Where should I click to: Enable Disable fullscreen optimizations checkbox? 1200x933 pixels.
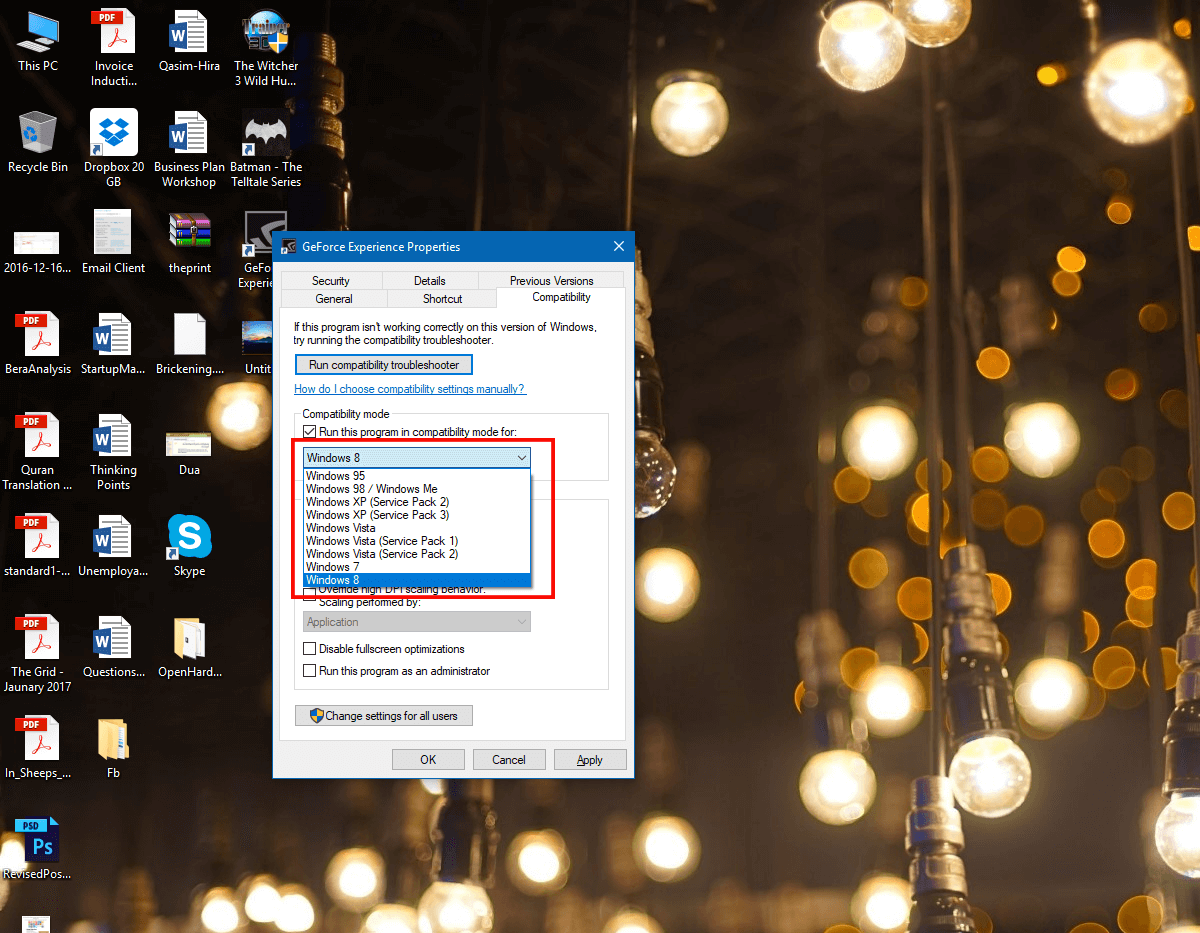(x=310, y=649)
